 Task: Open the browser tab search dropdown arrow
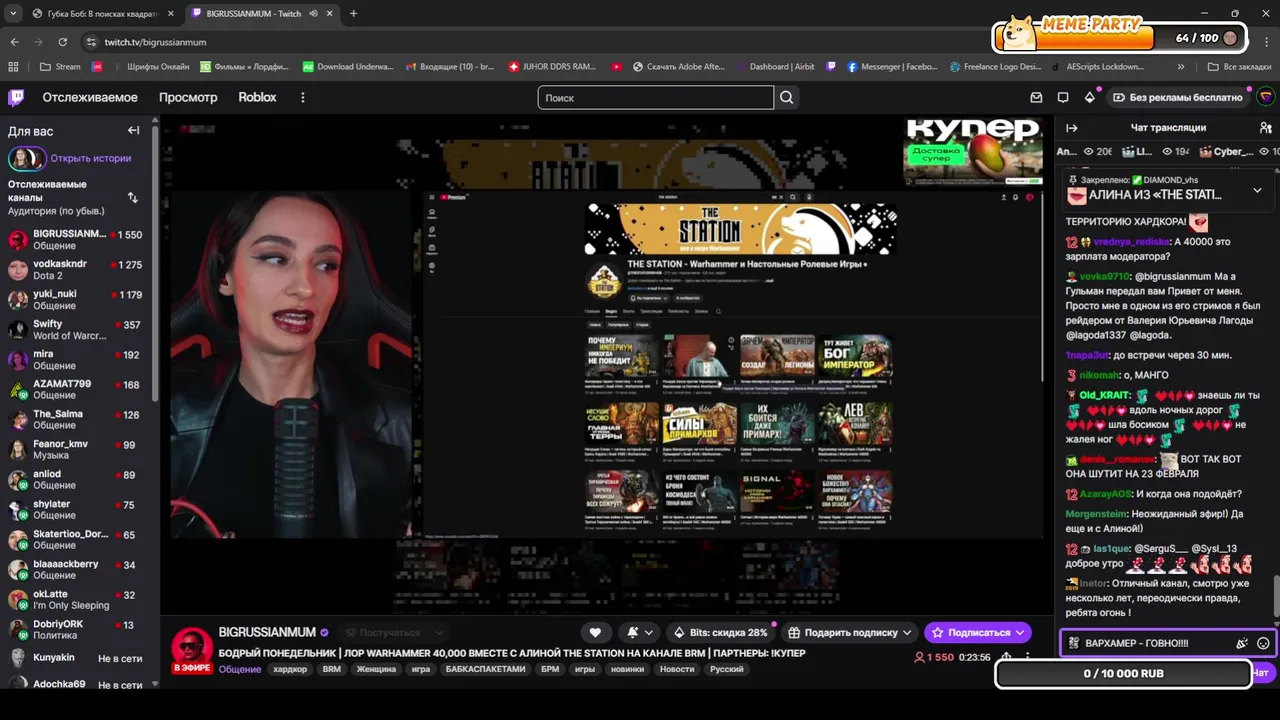coord(13,14)
